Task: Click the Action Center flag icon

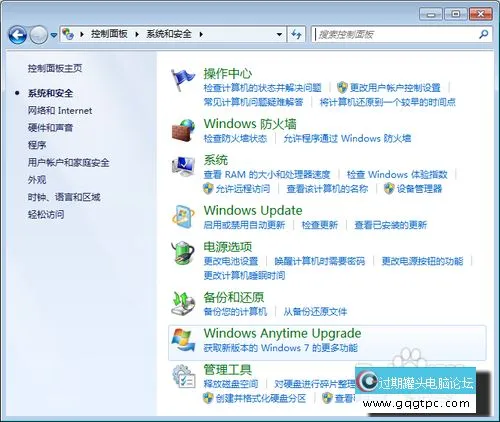Action: 182,80
